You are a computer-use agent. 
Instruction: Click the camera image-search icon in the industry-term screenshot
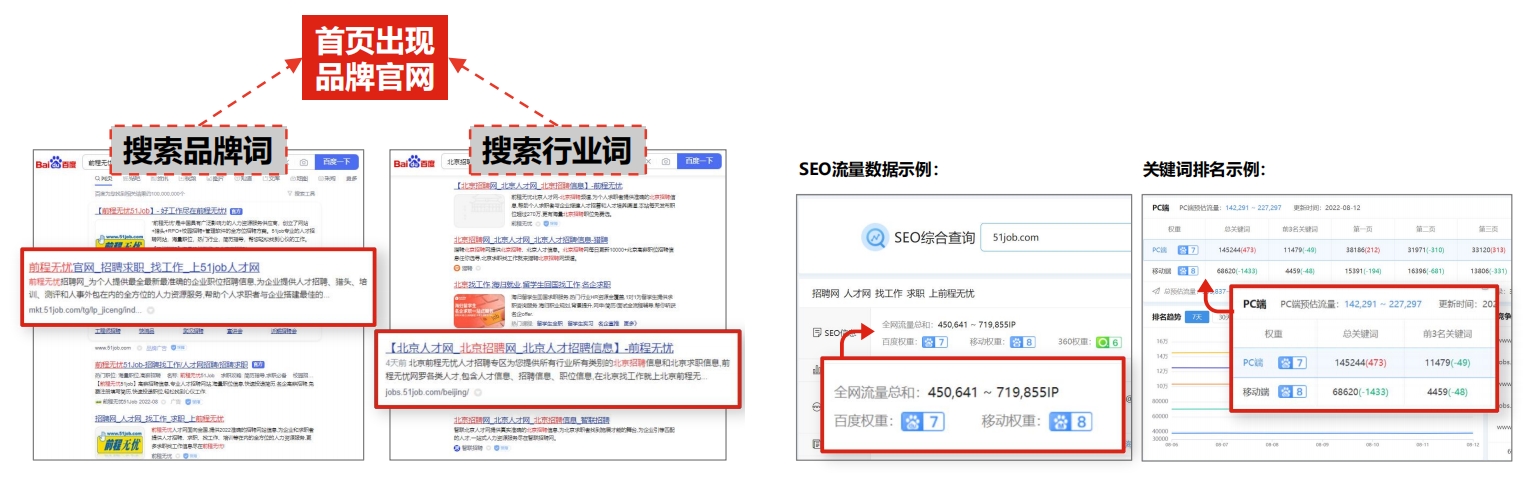[x=664, y=161]
